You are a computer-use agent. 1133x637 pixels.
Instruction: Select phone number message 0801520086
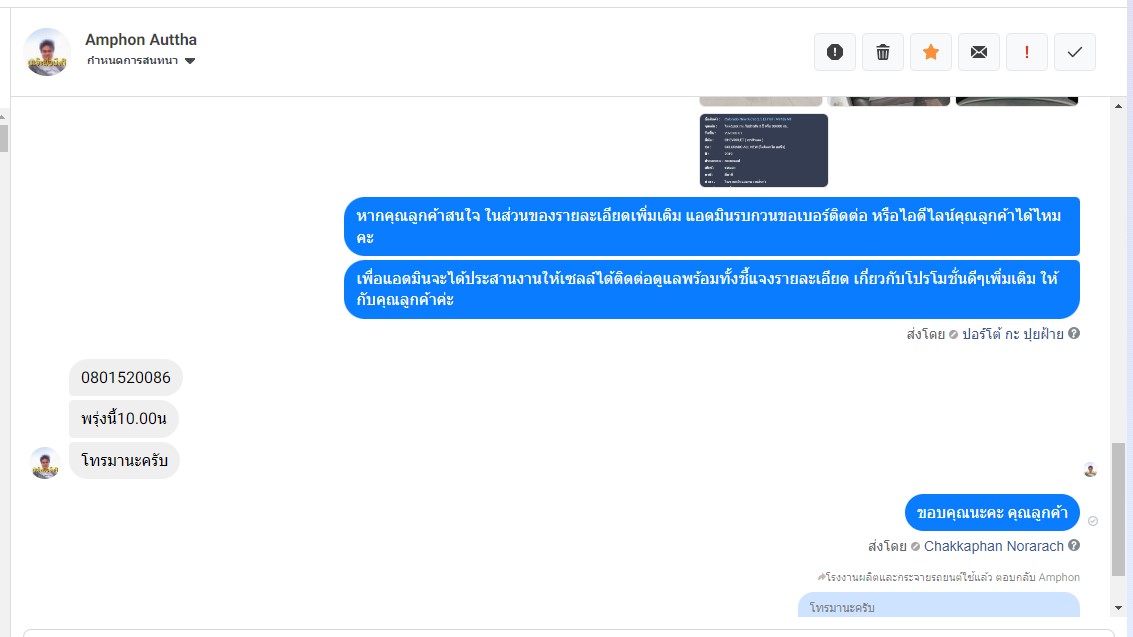point(126,378)
